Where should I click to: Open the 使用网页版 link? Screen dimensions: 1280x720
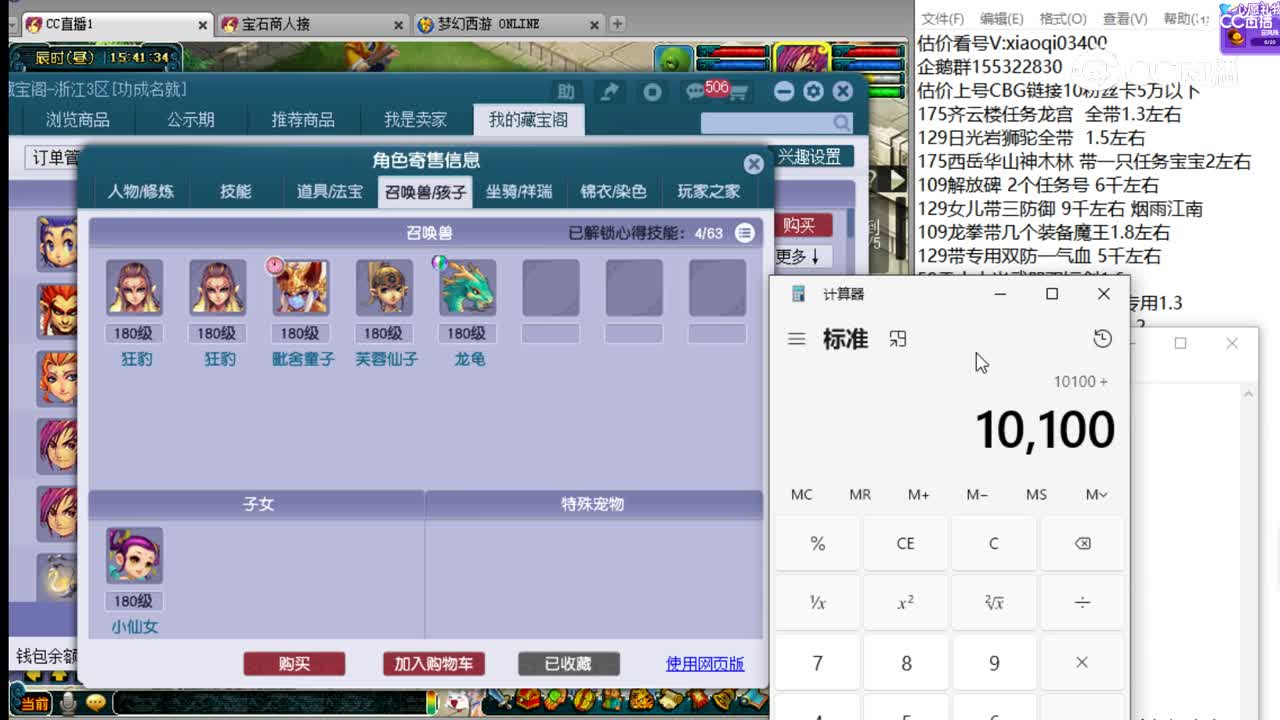click(705, 664)
